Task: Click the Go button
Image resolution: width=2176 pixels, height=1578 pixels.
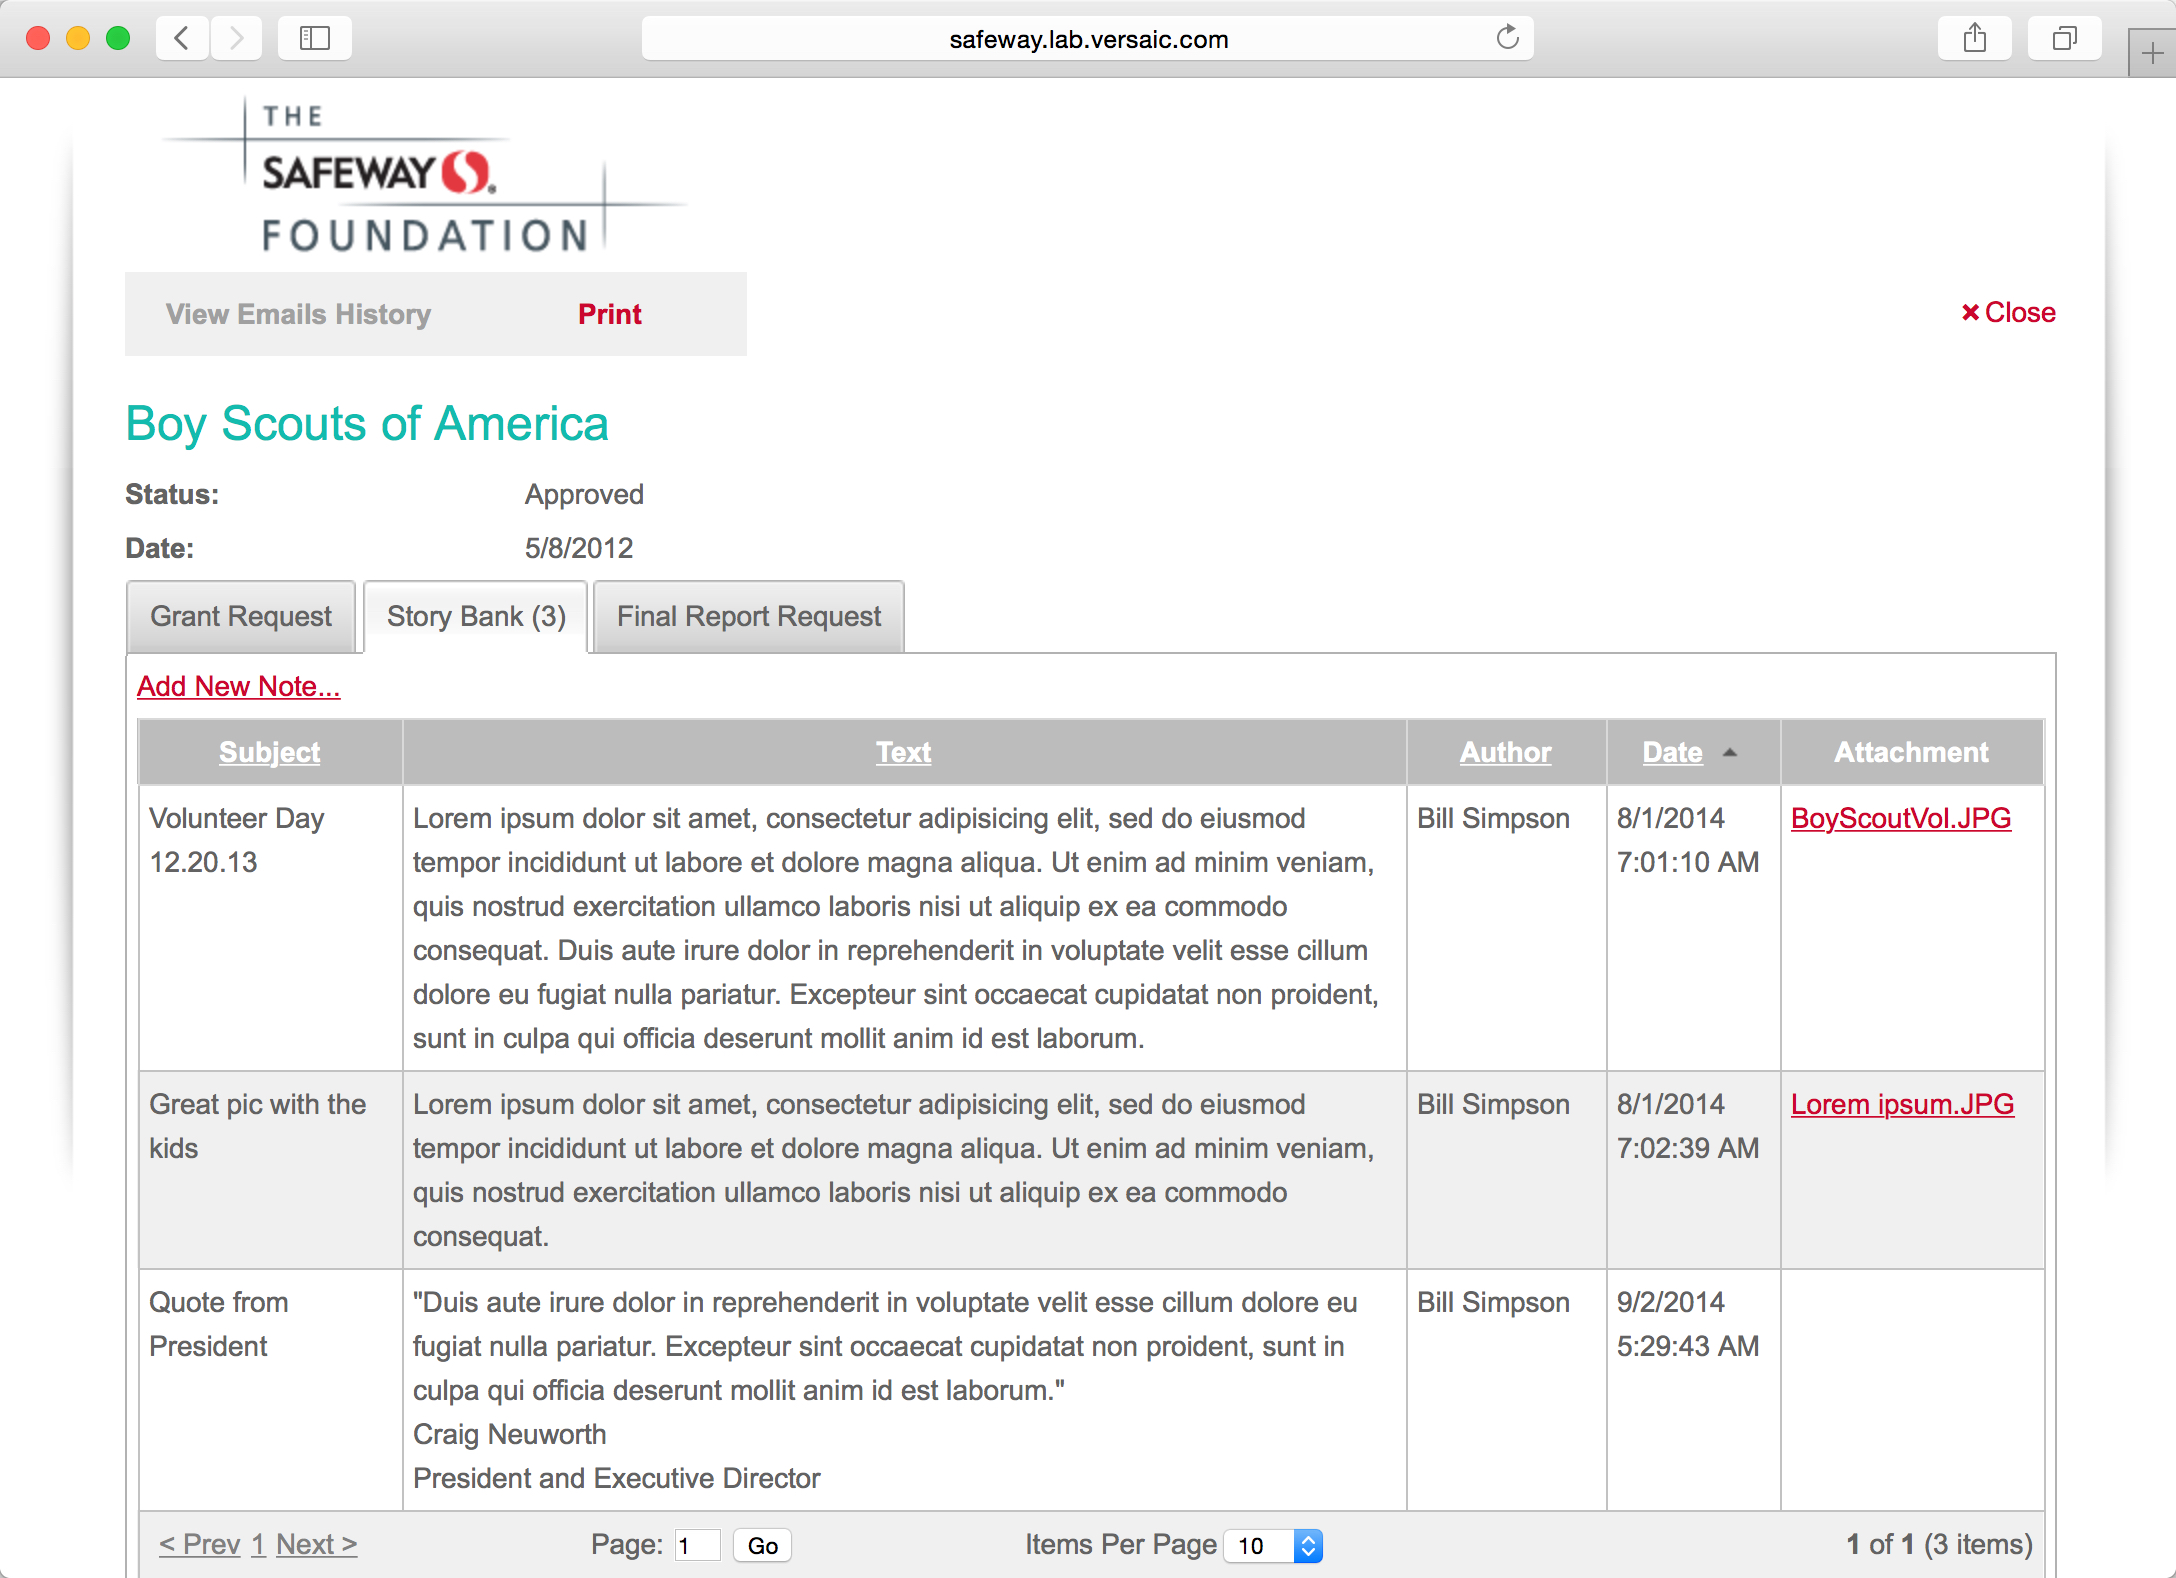Action: tap(762, 1545)
